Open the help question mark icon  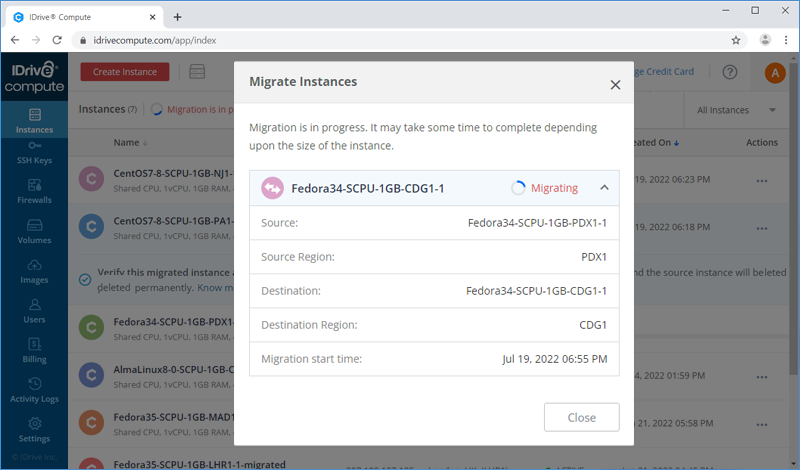click(x=730, y=72)
